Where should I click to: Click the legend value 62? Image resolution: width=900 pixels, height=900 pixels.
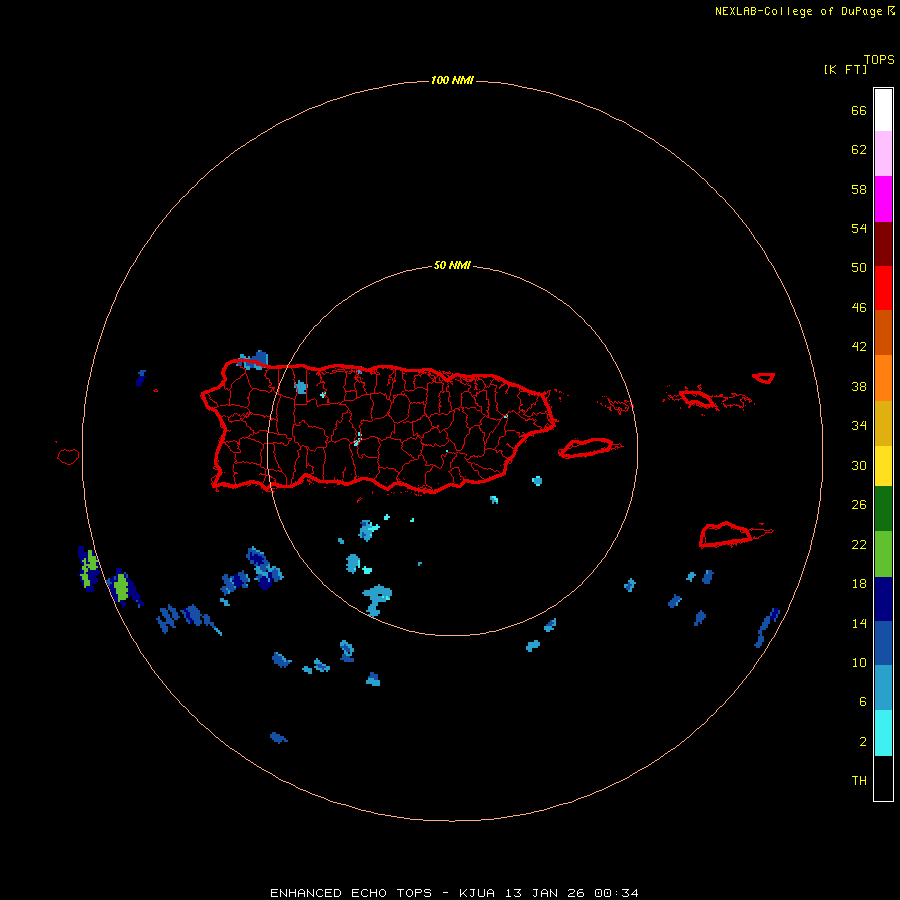pyautogui.click(x=859, y=150)
